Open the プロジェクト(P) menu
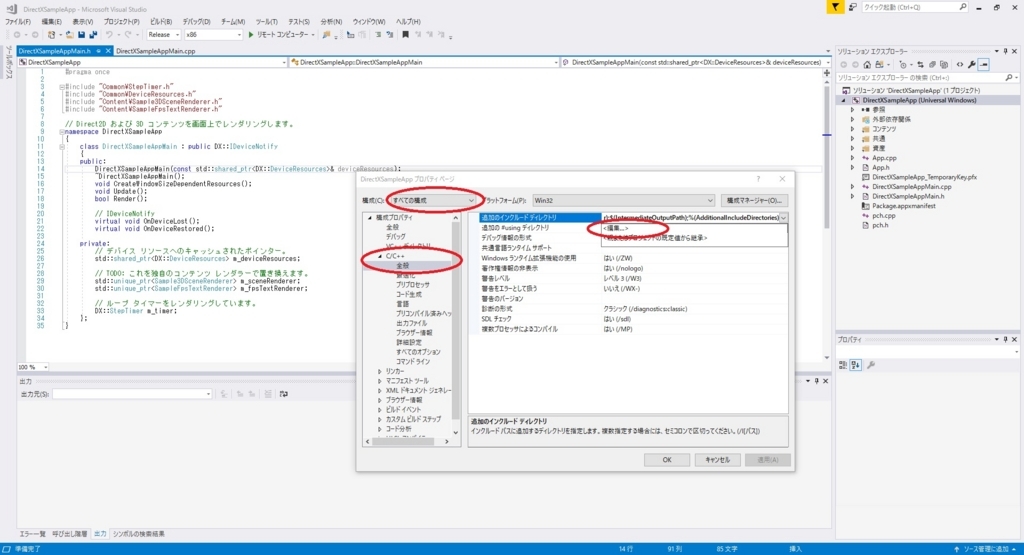This screenshot has height=555, width=1024. (x=121, y=22)
